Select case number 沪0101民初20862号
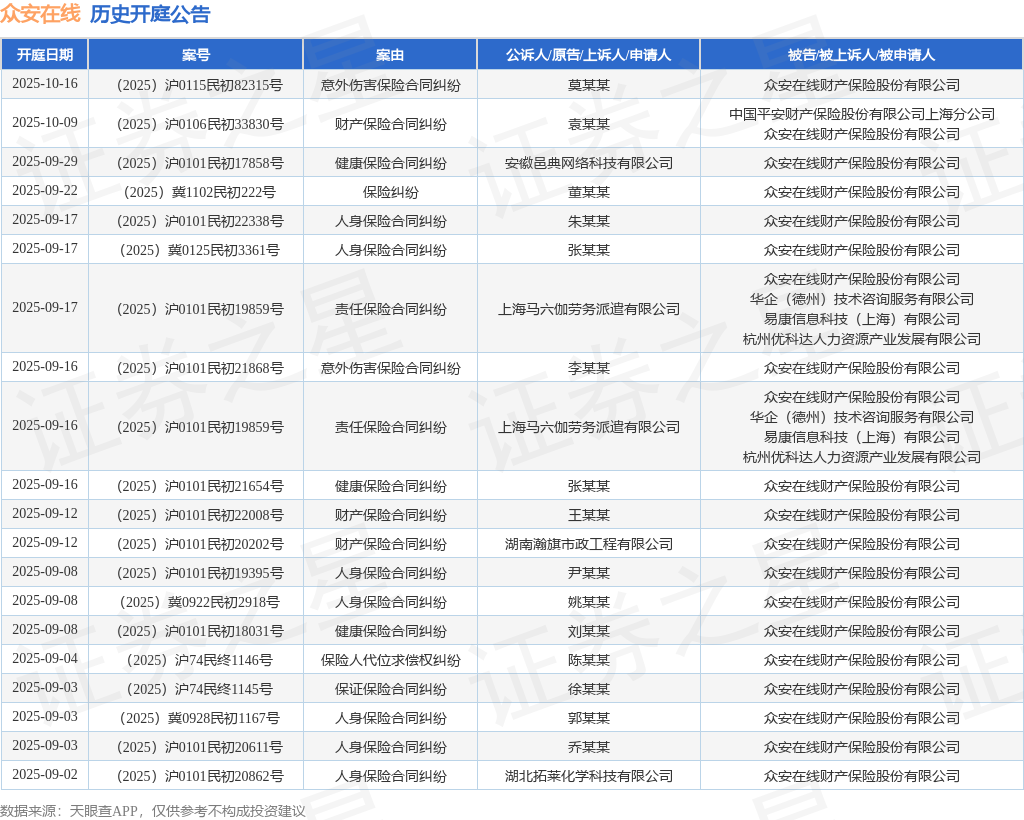 point(199,776)
